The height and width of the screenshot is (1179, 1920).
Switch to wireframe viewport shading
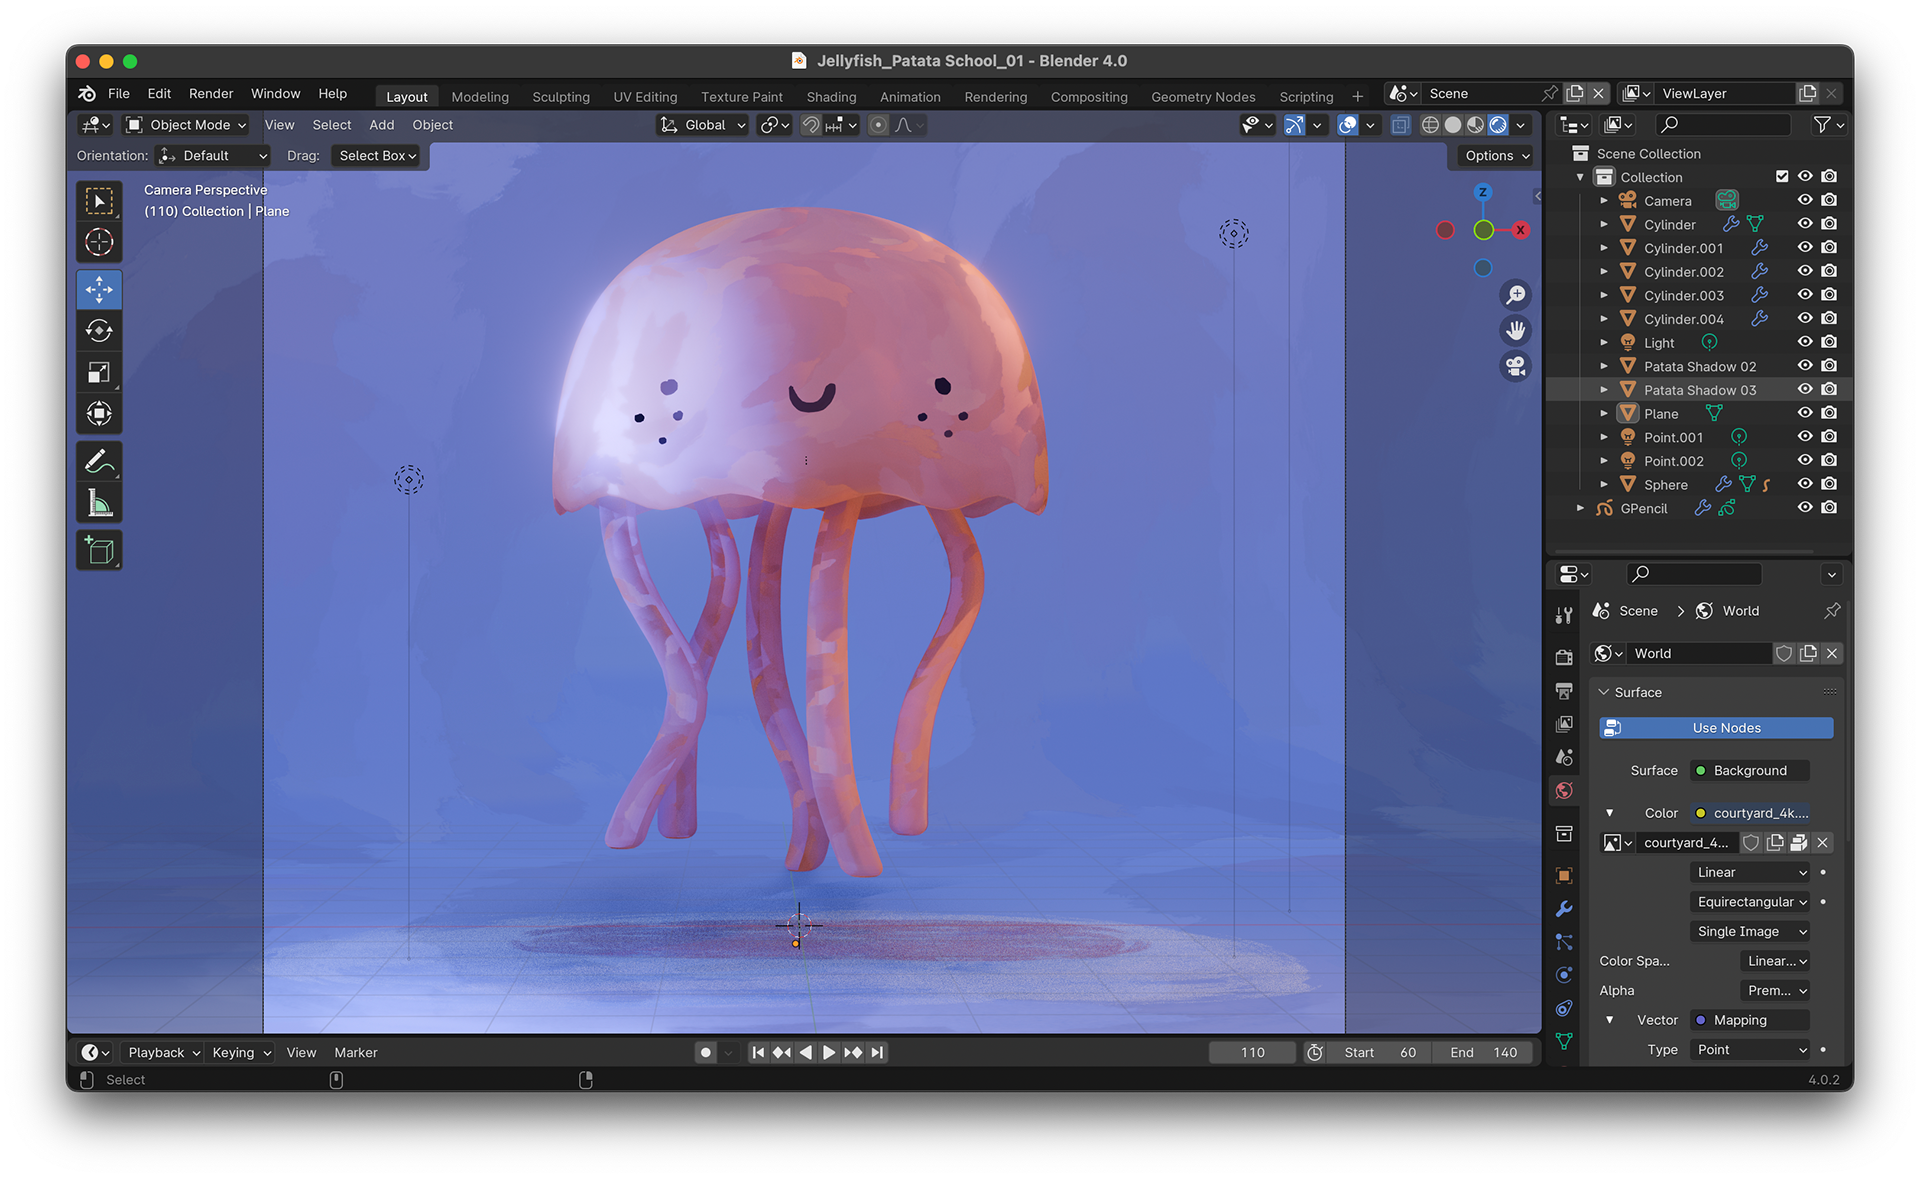point(1430,125)
